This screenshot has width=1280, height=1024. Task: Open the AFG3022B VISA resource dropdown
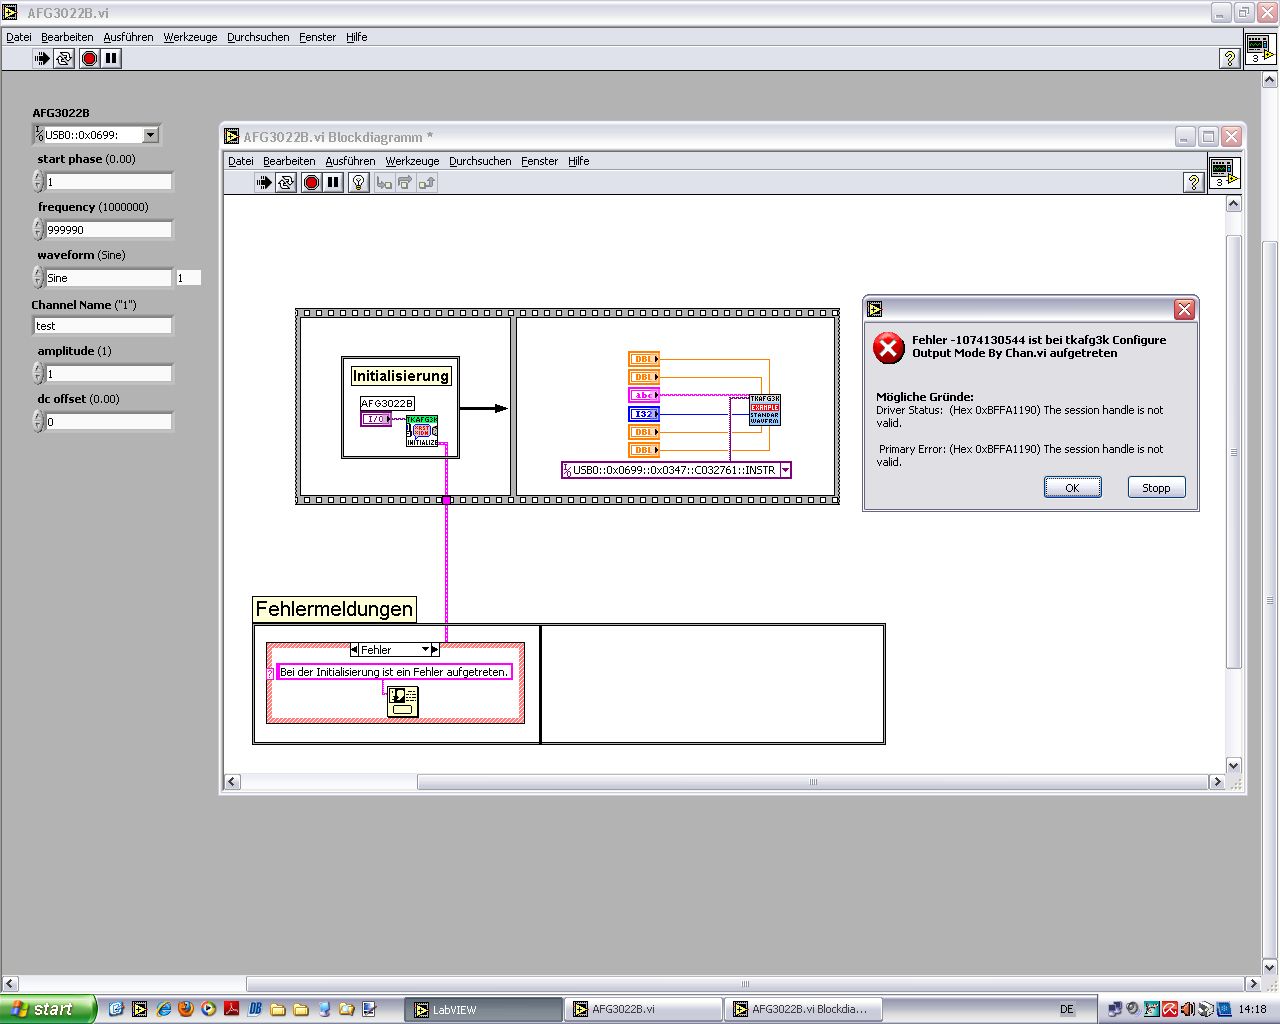[x=150, y=135]
